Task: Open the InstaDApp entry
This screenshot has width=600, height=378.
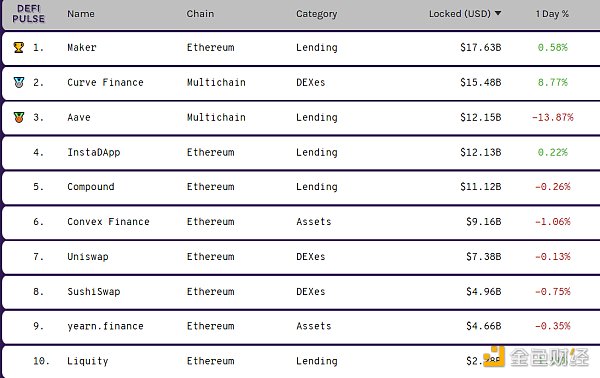Action: pyautogui.click(x=94, y=152)
